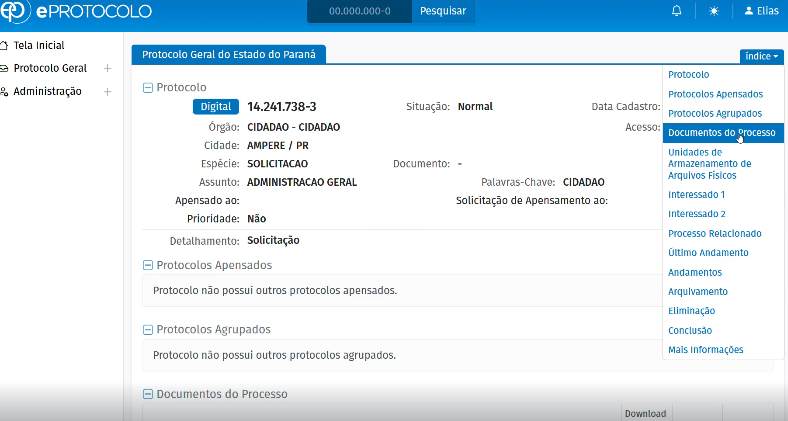The image size is (788, 421).
Task: Click the notification bell icon
Action: coord(677,11)
